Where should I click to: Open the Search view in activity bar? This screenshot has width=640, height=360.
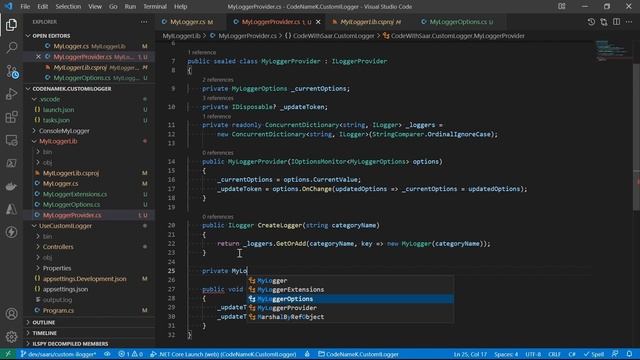11,48
